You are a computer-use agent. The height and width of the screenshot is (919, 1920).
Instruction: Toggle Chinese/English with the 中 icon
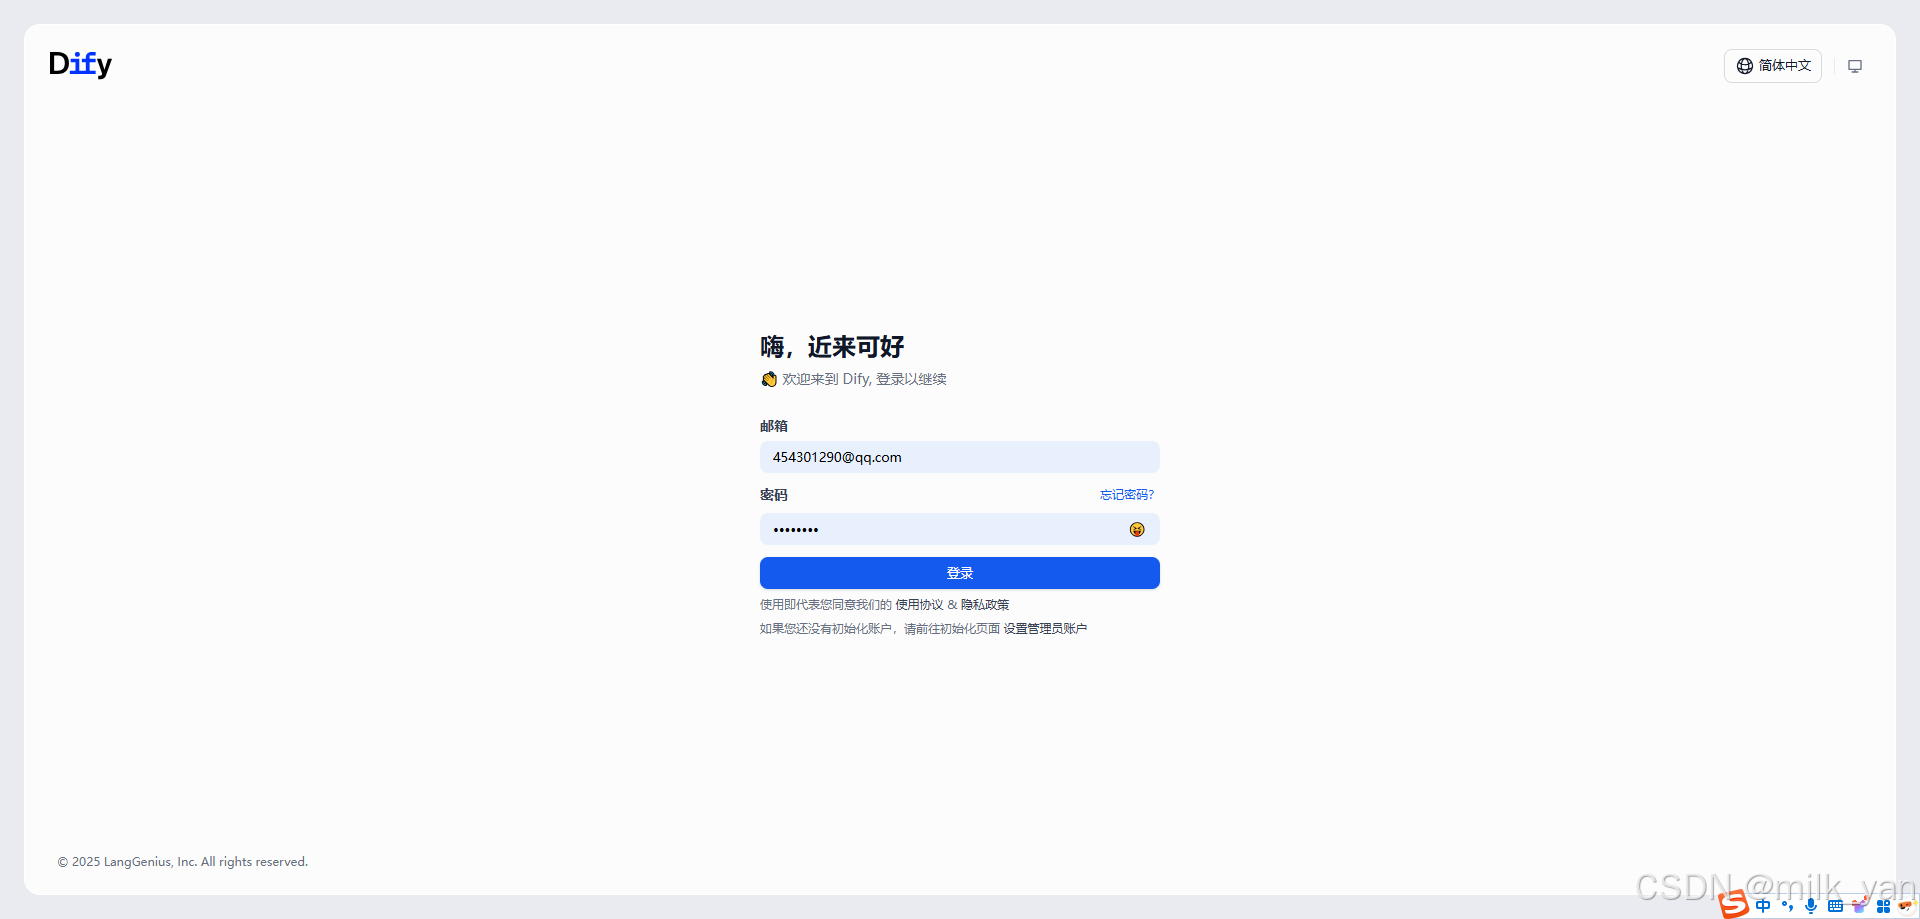[1763, 905]
